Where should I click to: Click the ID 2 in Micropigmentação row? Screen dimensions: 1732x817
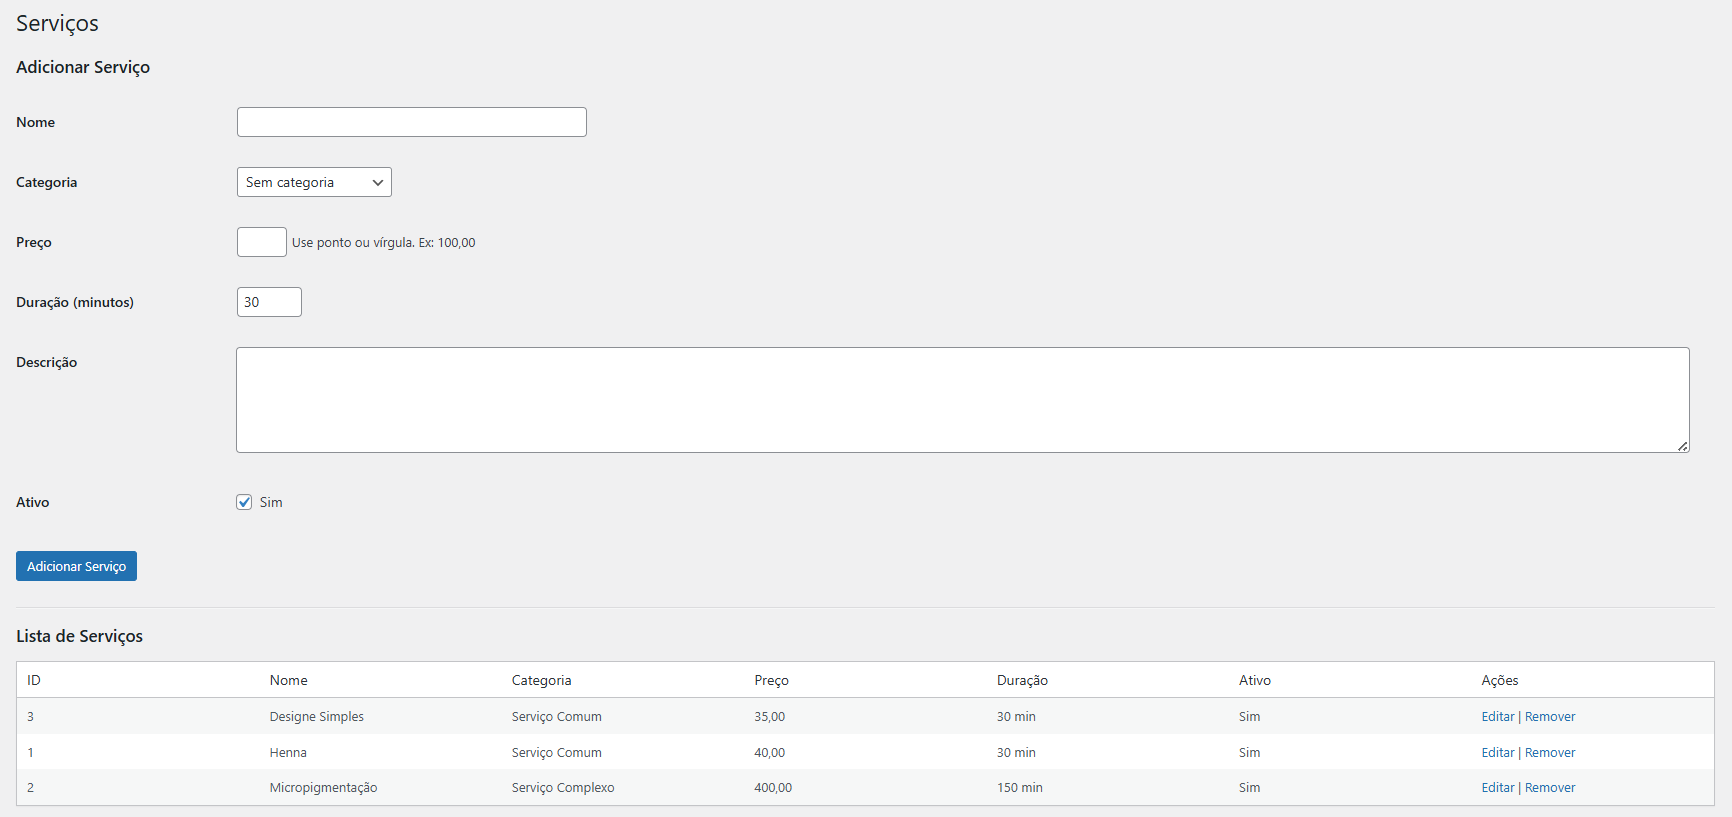(30, 788)
